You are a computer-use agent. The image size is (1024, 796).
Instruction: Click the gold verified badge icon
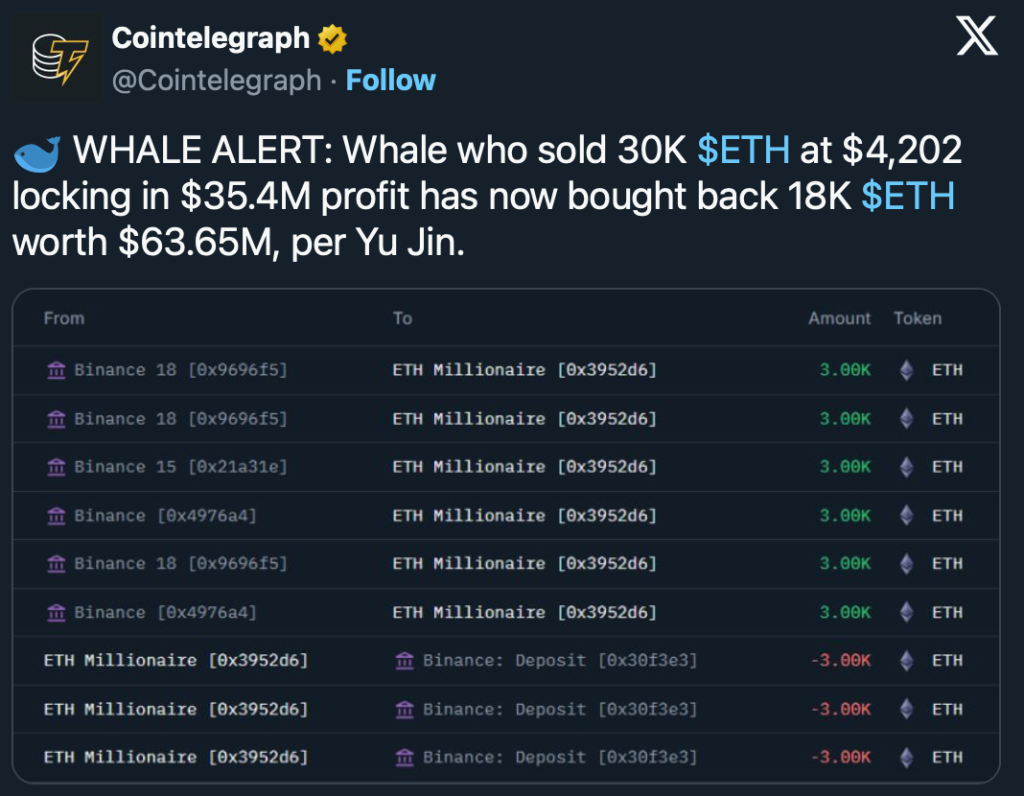(333, 39)
